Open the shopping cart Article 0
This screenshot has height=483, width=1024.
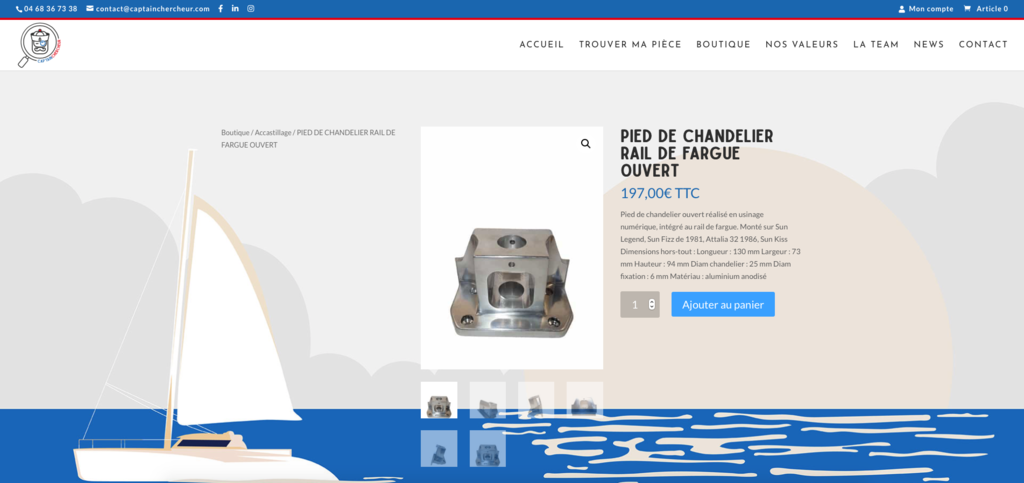(985, 8)
